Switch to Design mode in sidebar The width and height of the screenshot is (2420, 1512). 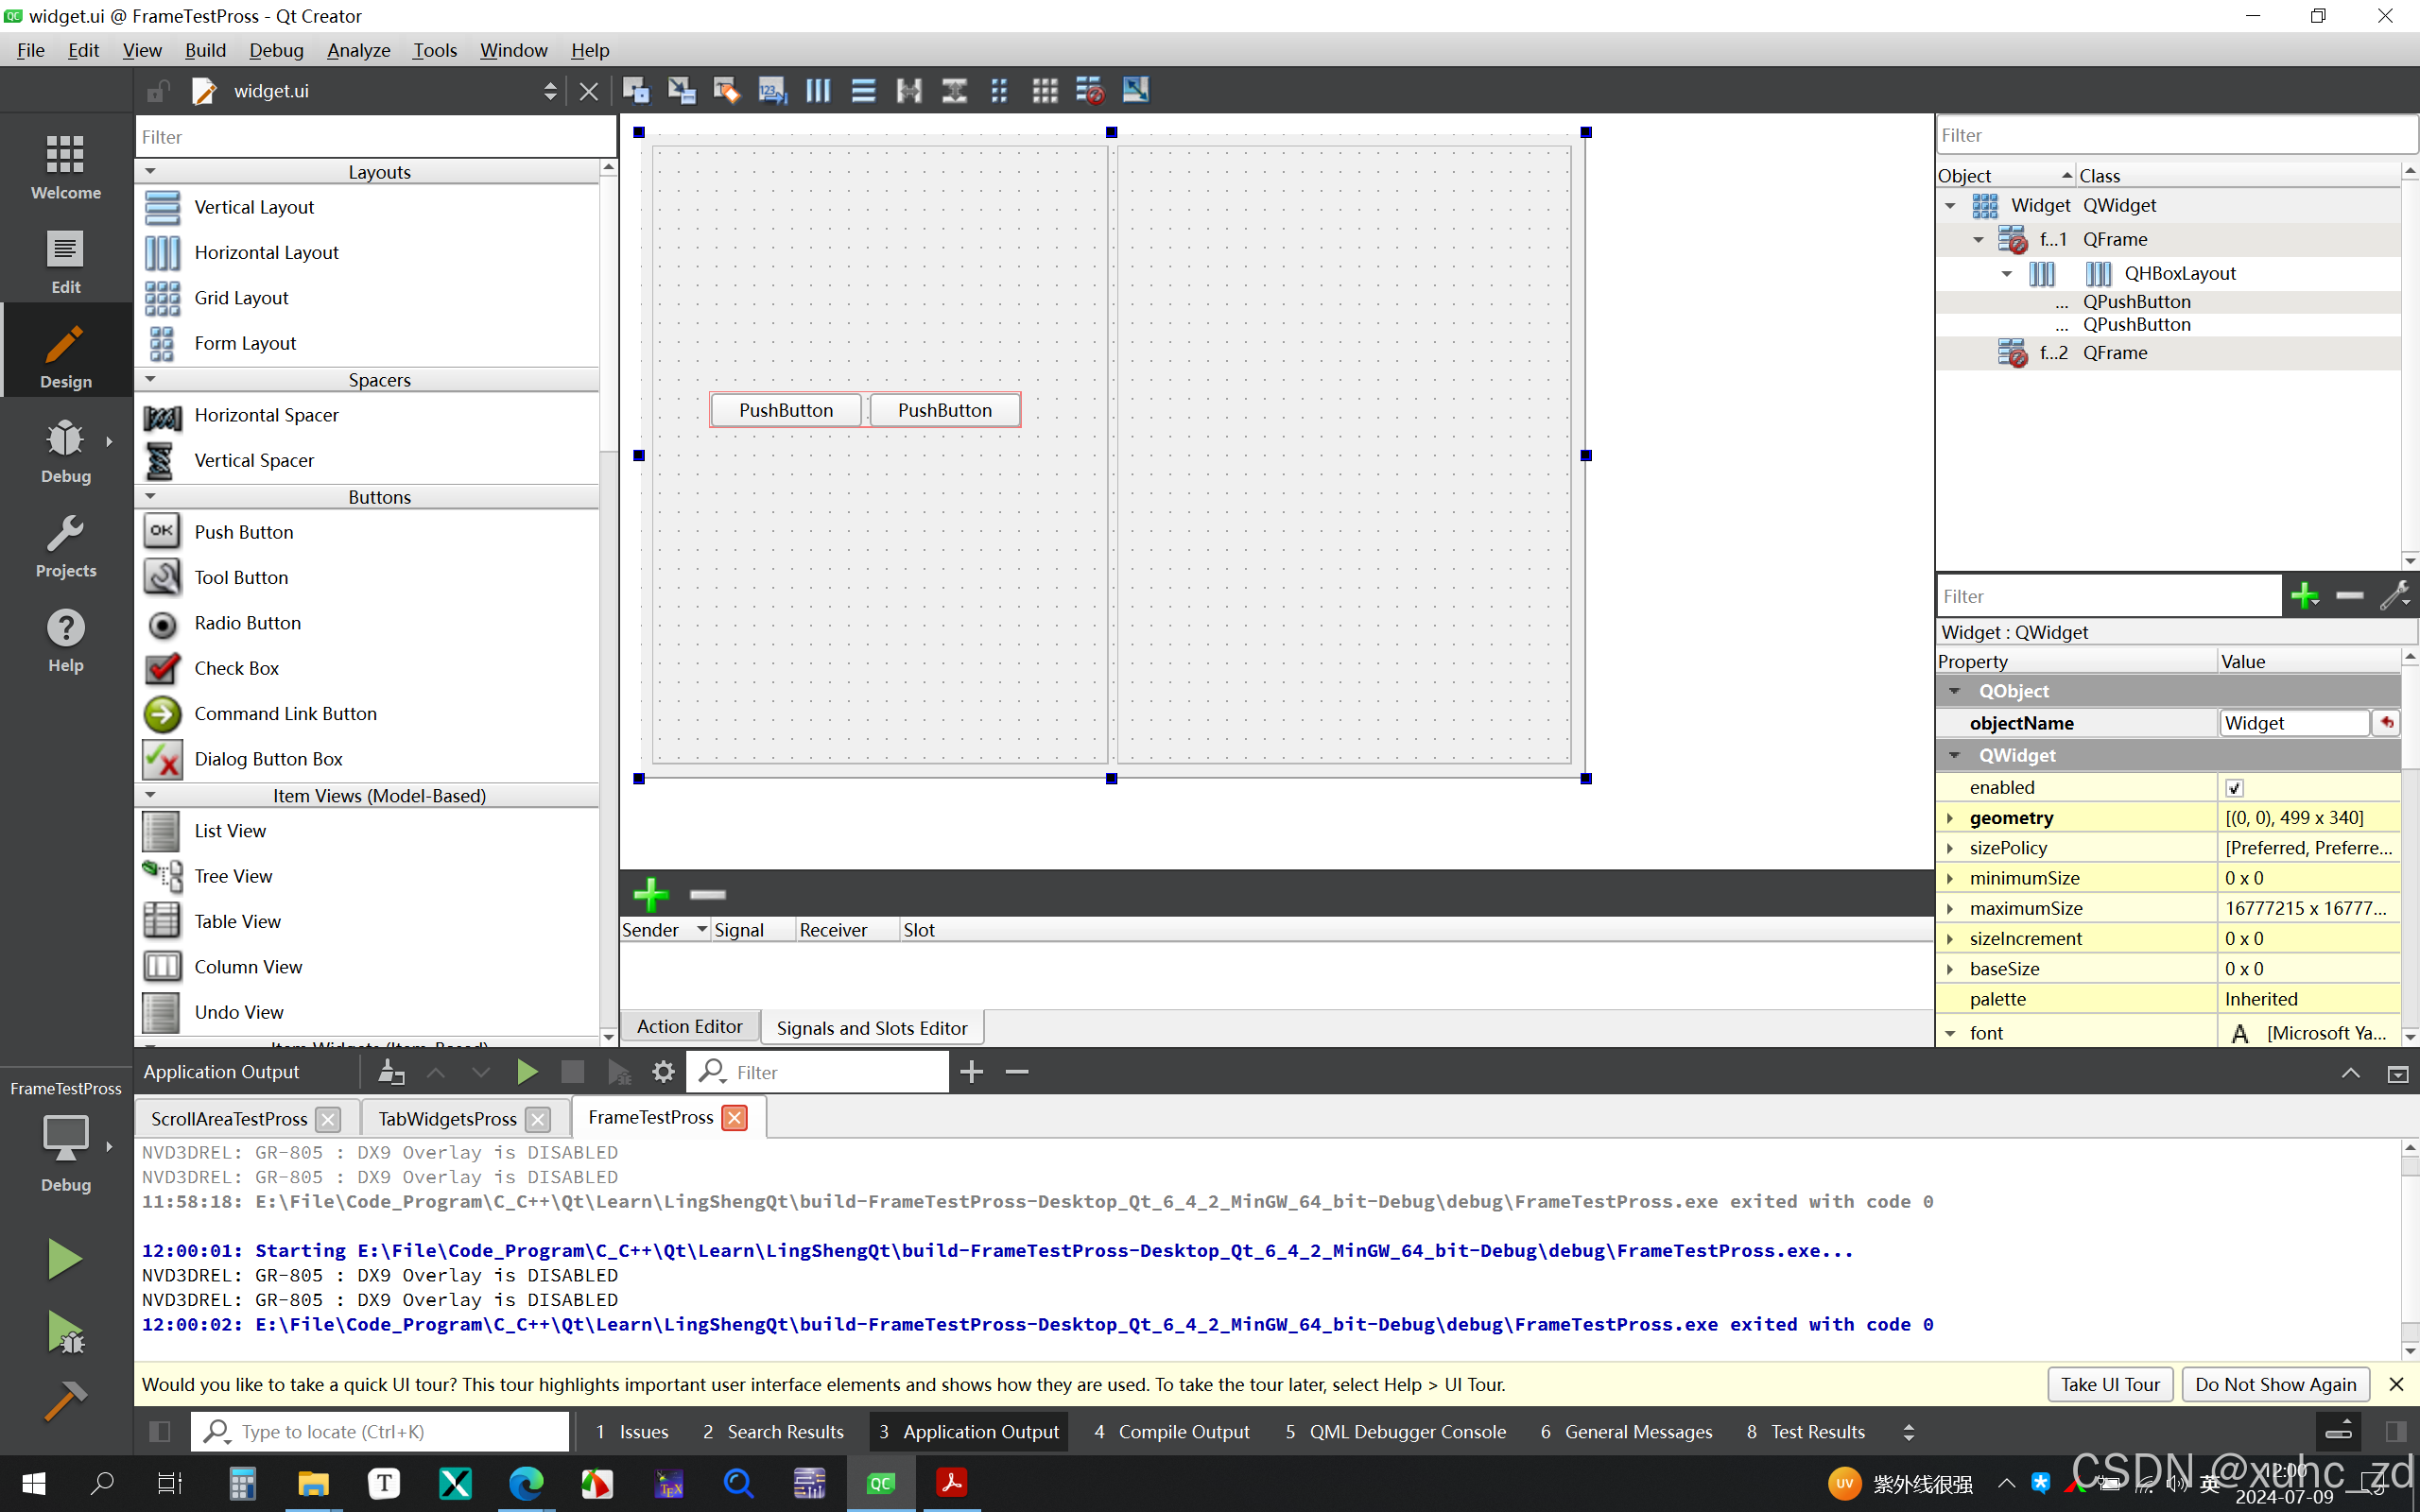[66, 355]
